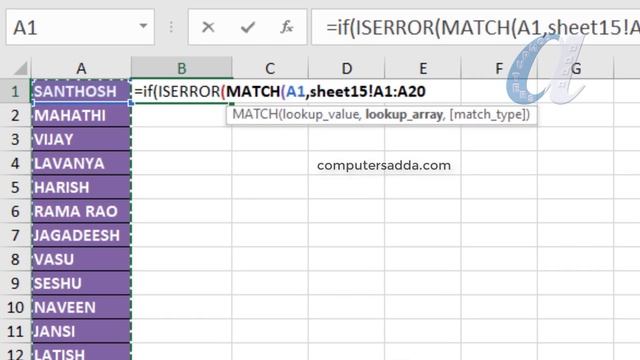Select column B header

tap(182, 68)
